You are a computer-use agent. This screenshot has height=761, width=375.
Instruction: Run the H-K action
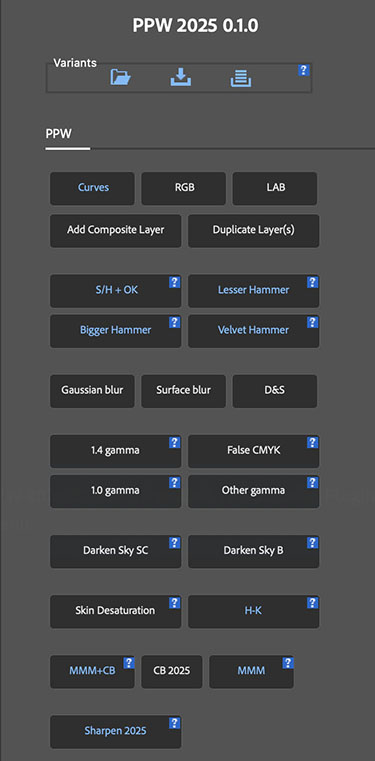253,612
